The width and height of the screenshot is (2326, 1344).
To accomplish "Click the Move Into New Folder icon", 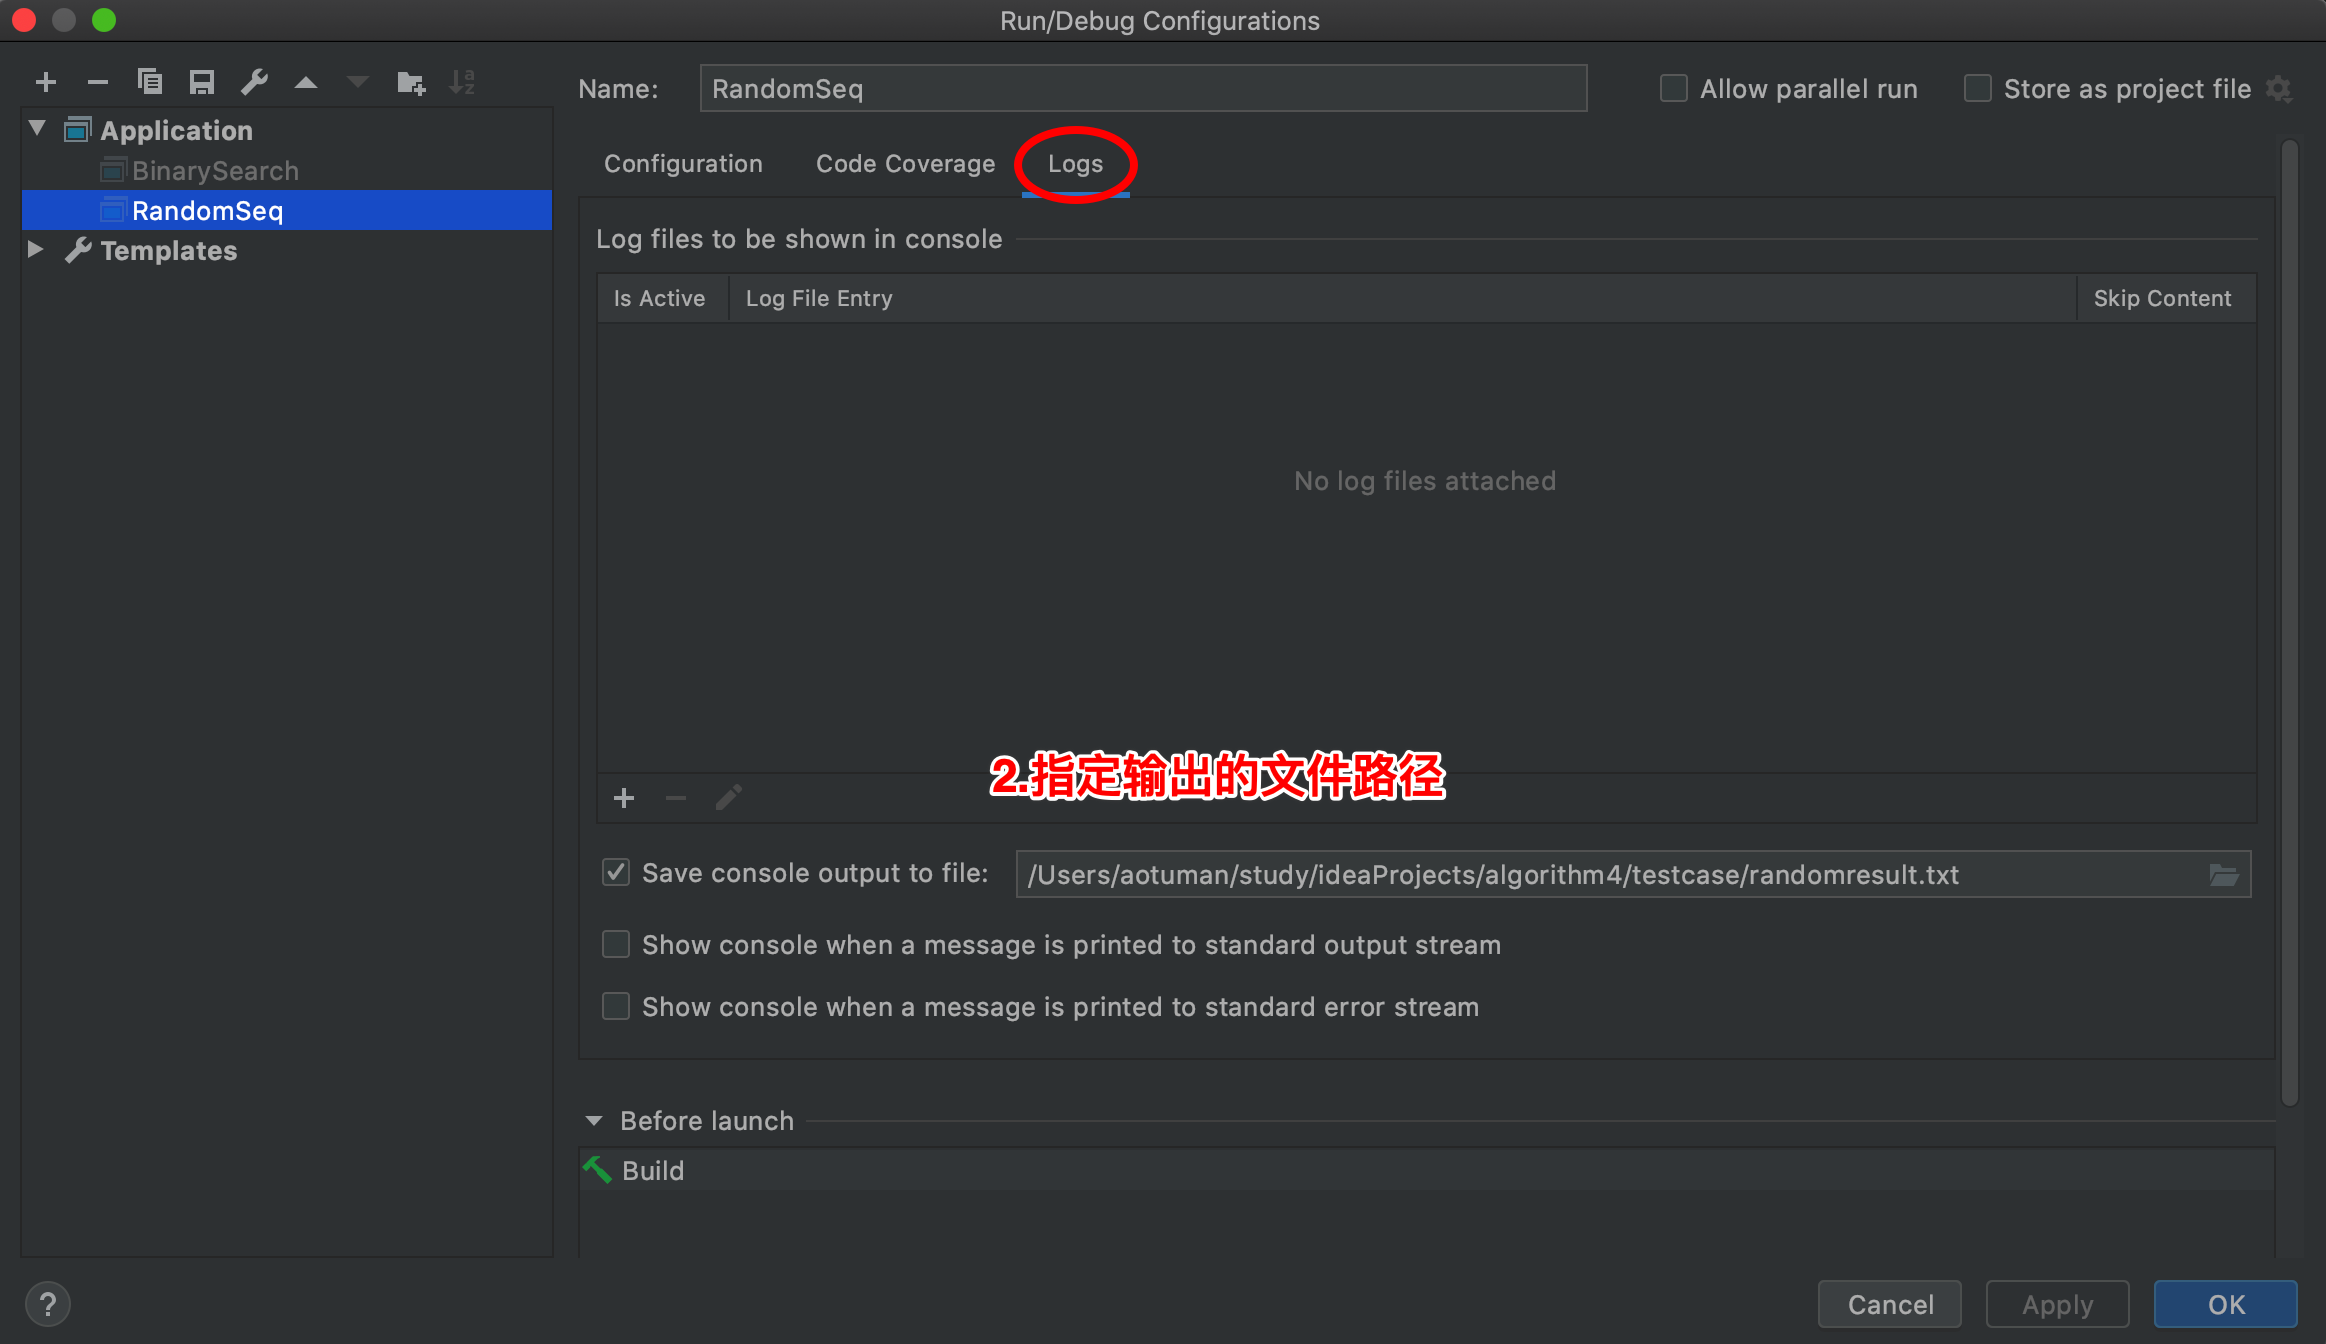I will 410,82.
